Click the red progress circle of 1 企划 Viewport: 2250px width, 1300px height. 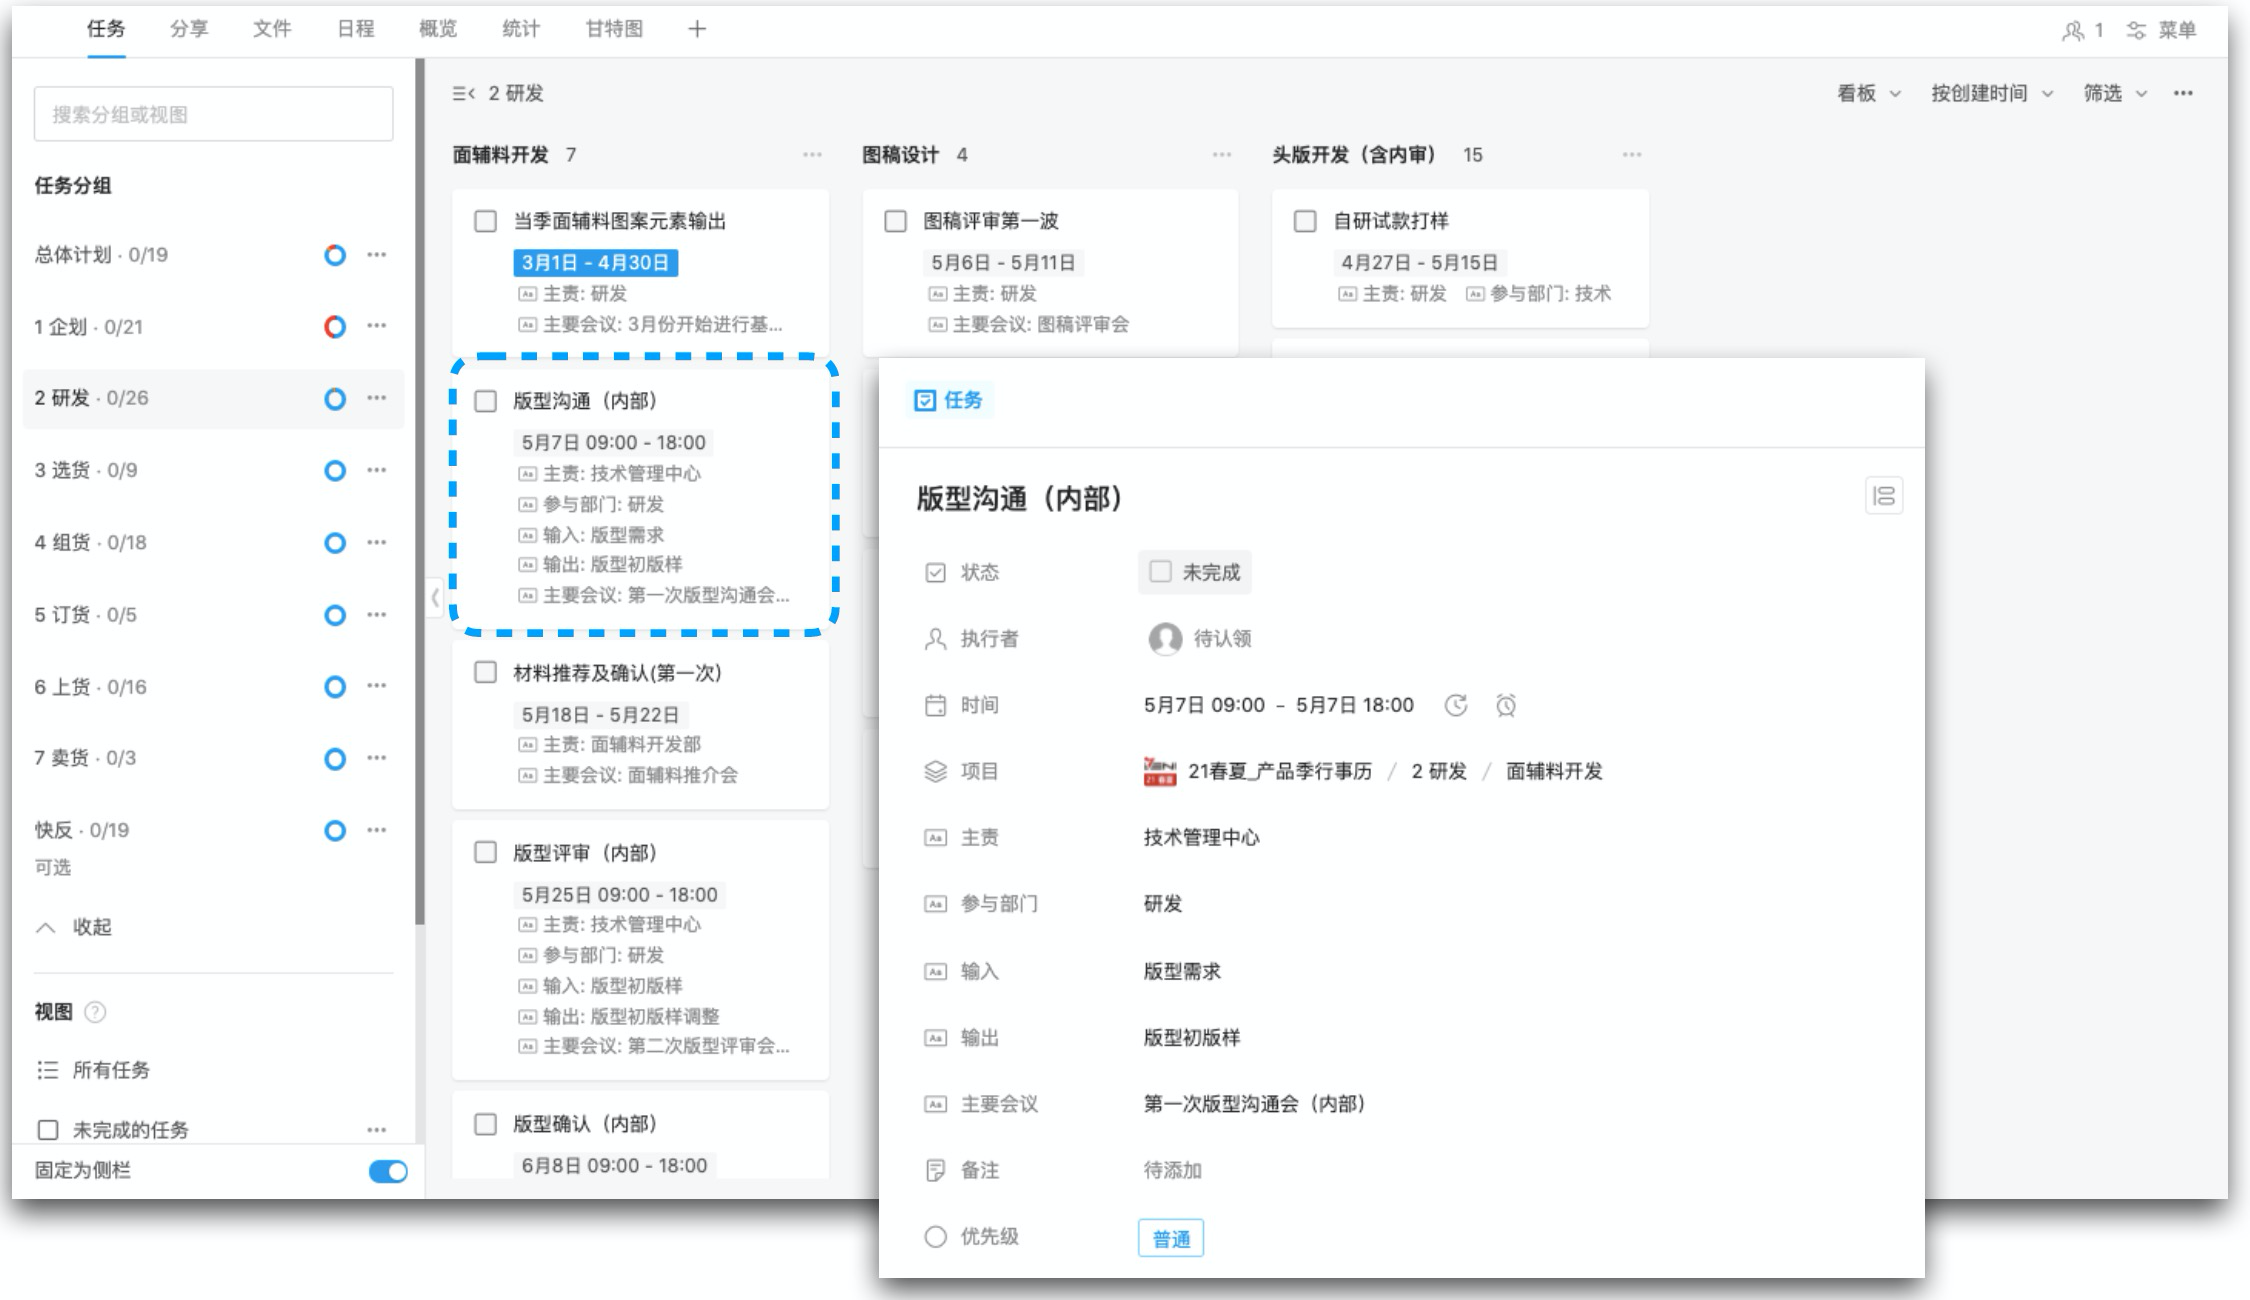point(335,327)
